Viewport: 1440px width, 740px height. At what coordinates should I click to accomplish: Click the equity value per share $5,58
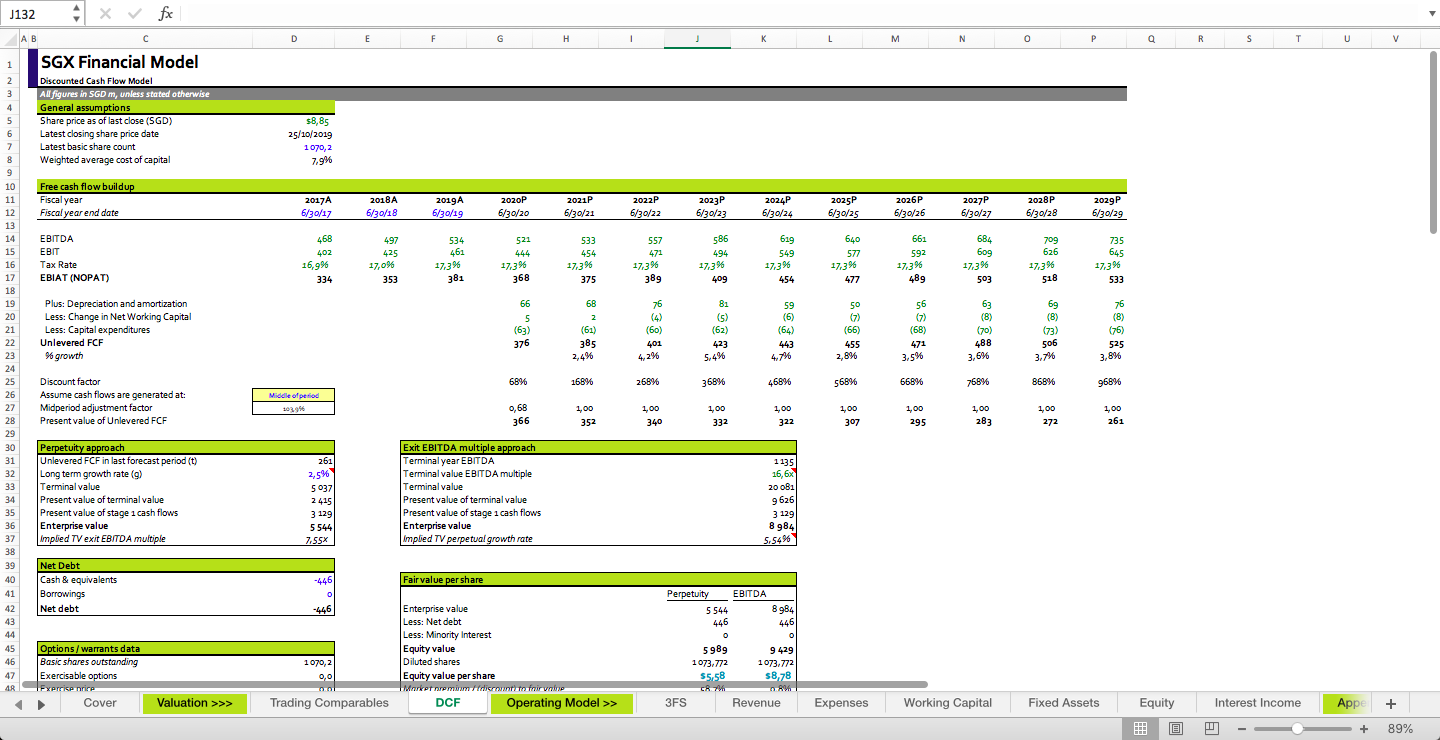(714, 676)
